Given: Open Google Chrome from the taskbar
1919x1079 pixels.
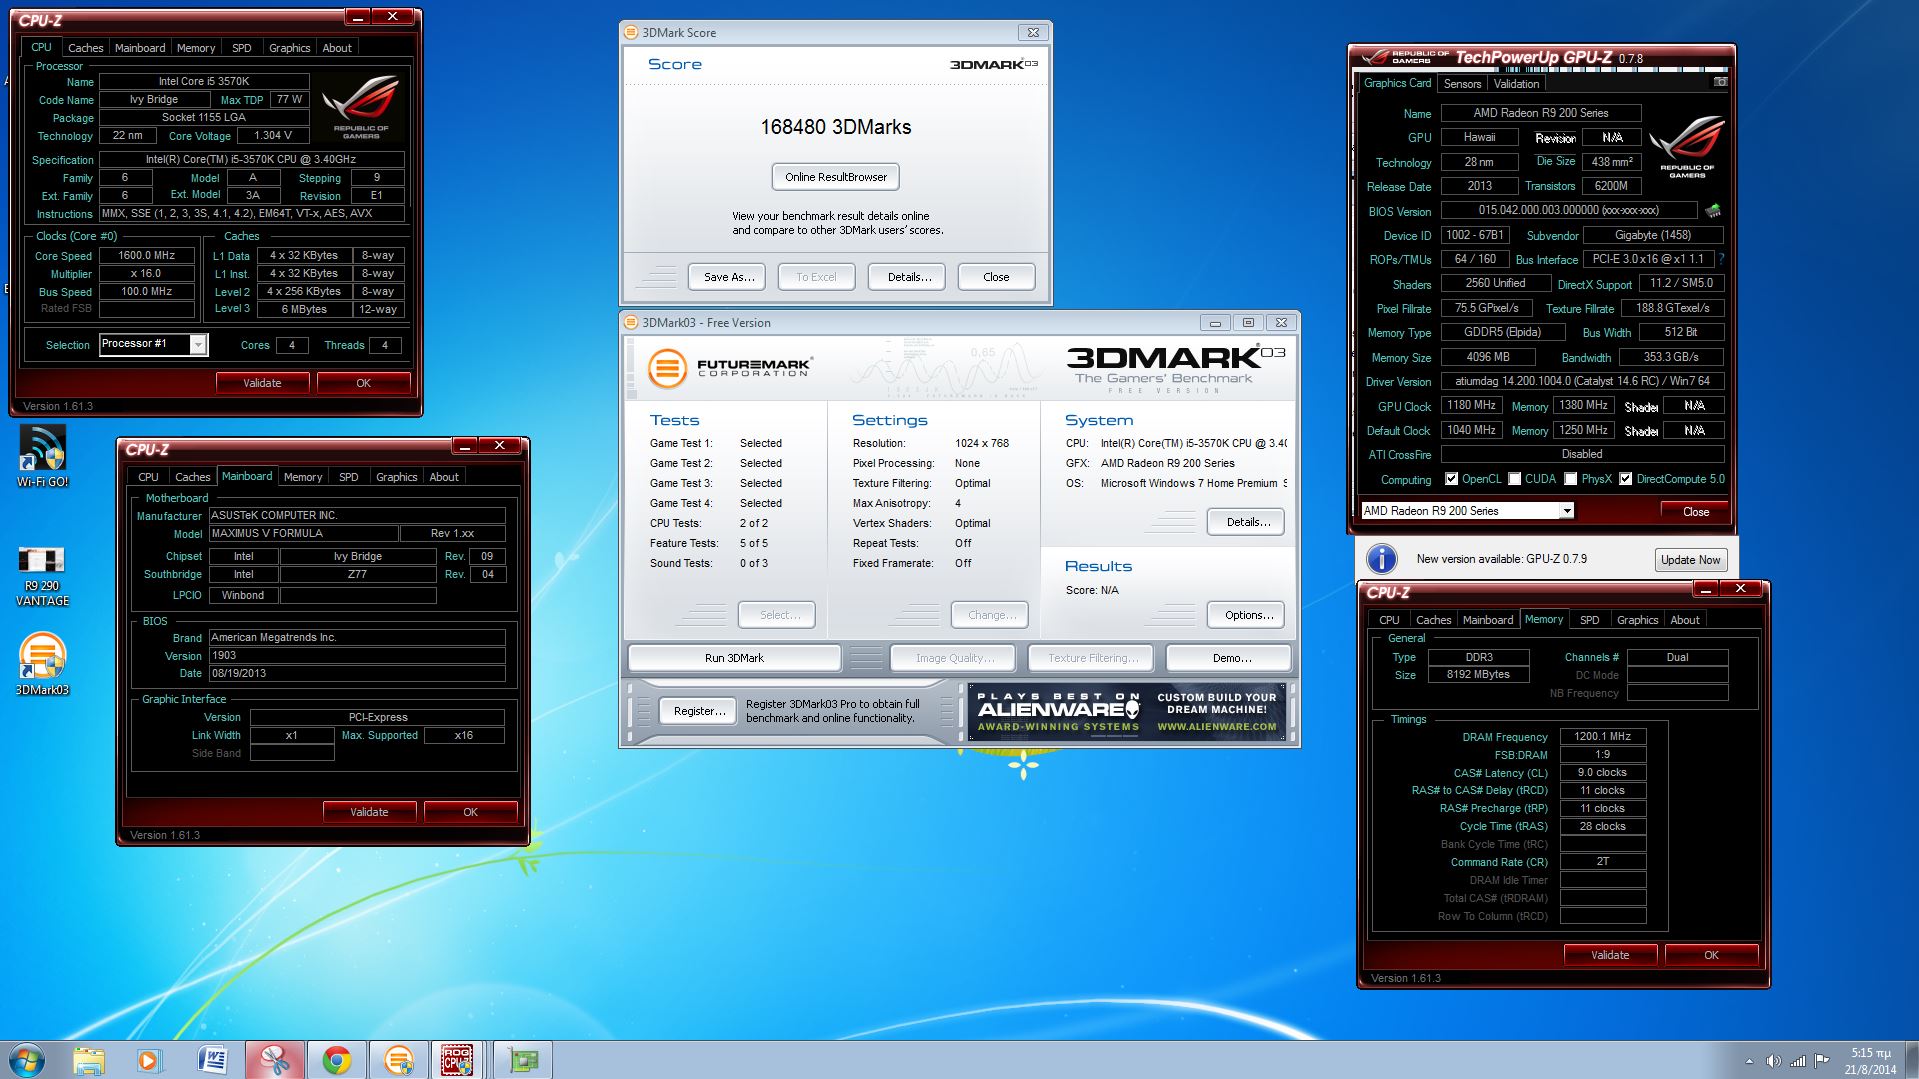Looking at the screenshot, I should click(336, 1060).
